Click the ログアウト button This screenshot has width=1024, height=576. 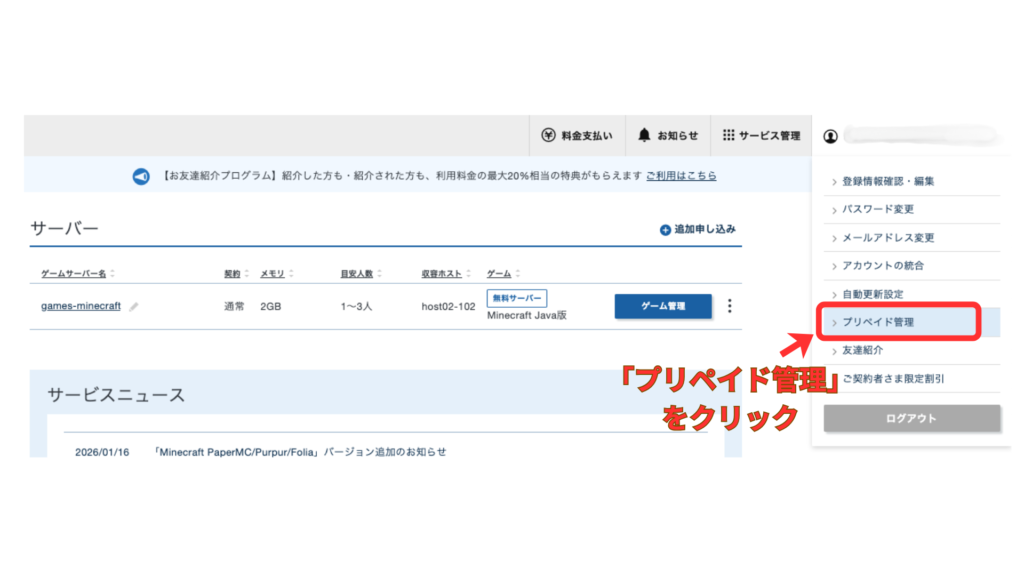pos(911,419)
